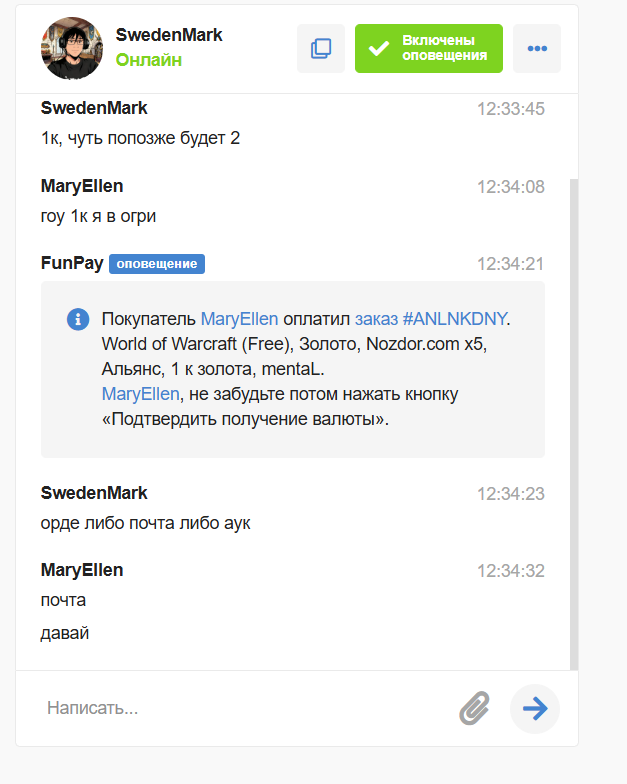Click the 12:34:21 timestamp of FunPay message
Image resolution: width=627 pixels, height=784 pixels.
pyautogui.click(x=510, y=264)
